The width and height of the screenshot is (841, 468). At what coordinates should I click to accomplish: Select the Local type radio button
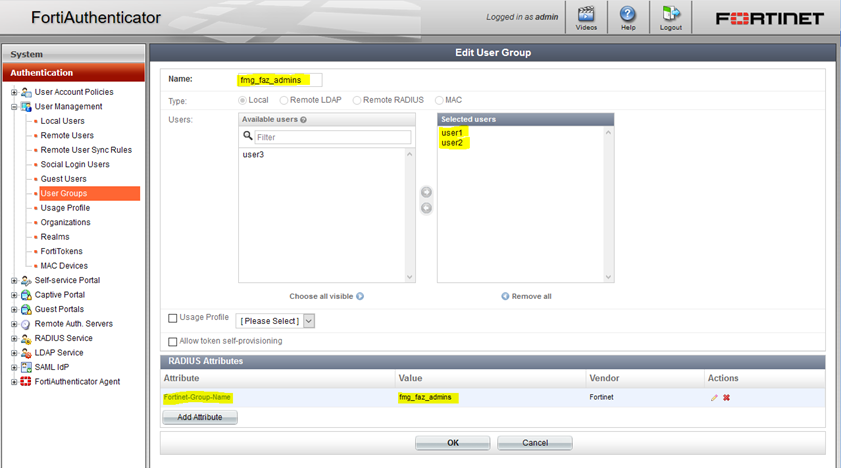pos(242,100)
